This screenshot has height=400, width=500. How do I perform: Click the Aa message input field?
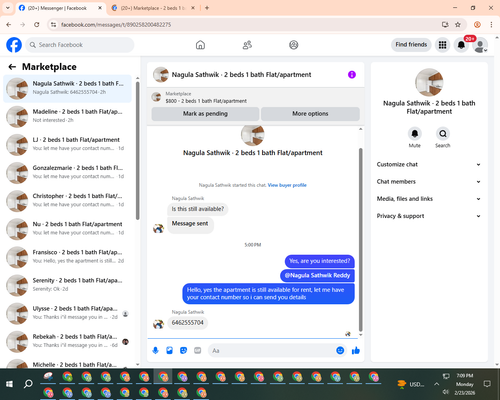pyautogui.click(x=271, y=350)
